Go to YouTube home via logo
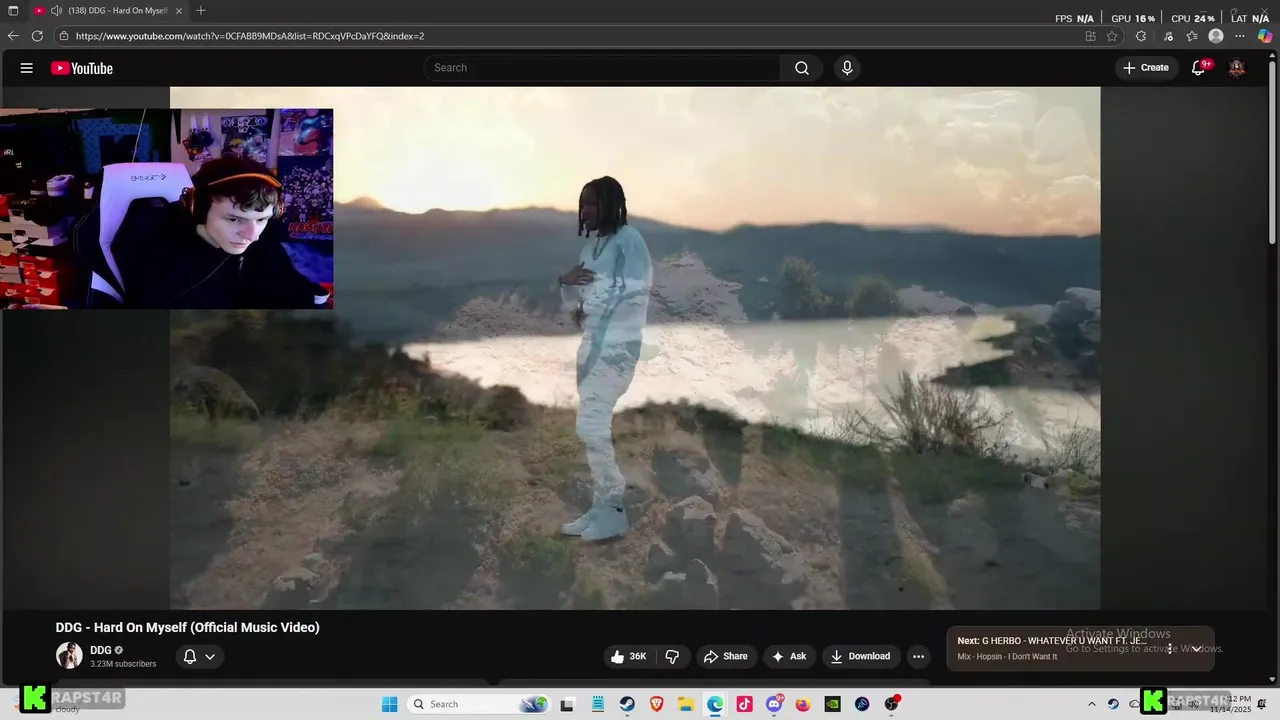 point(82,68)
